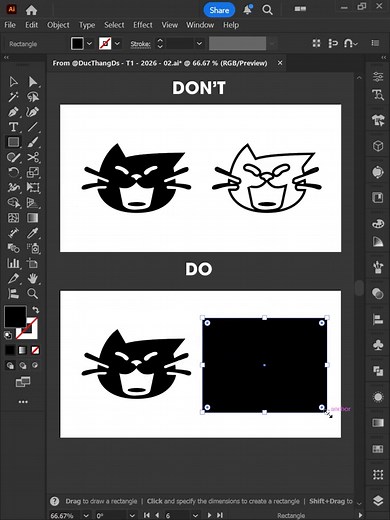Viewport: 390px width, 520px height.
Task: Open the notifications bell
Action: [x=247, y=10]
